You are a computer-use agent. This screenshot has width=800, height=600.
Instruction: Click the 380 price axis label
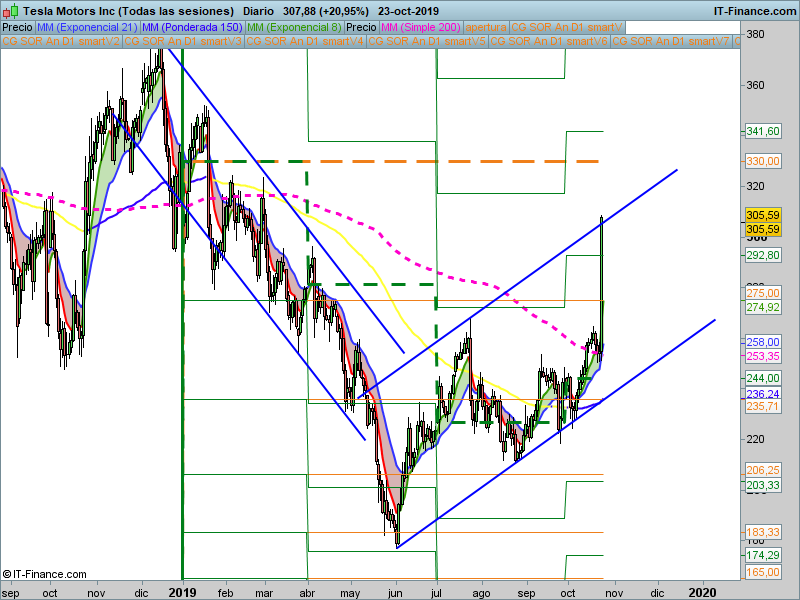tap(755, 35)
